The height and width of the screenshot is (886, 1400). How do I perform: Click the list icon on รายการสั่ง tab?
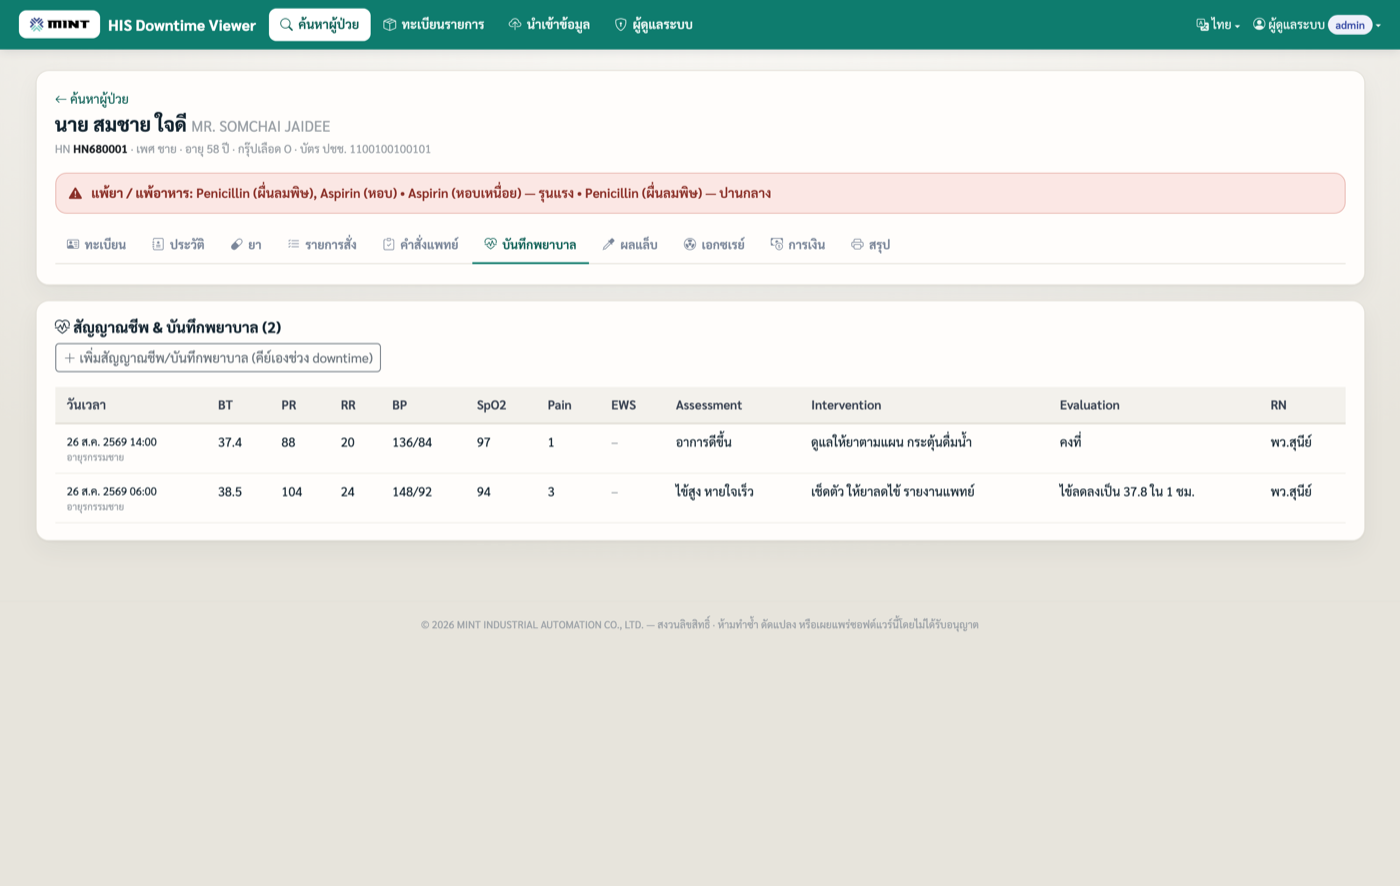[293, 244]
